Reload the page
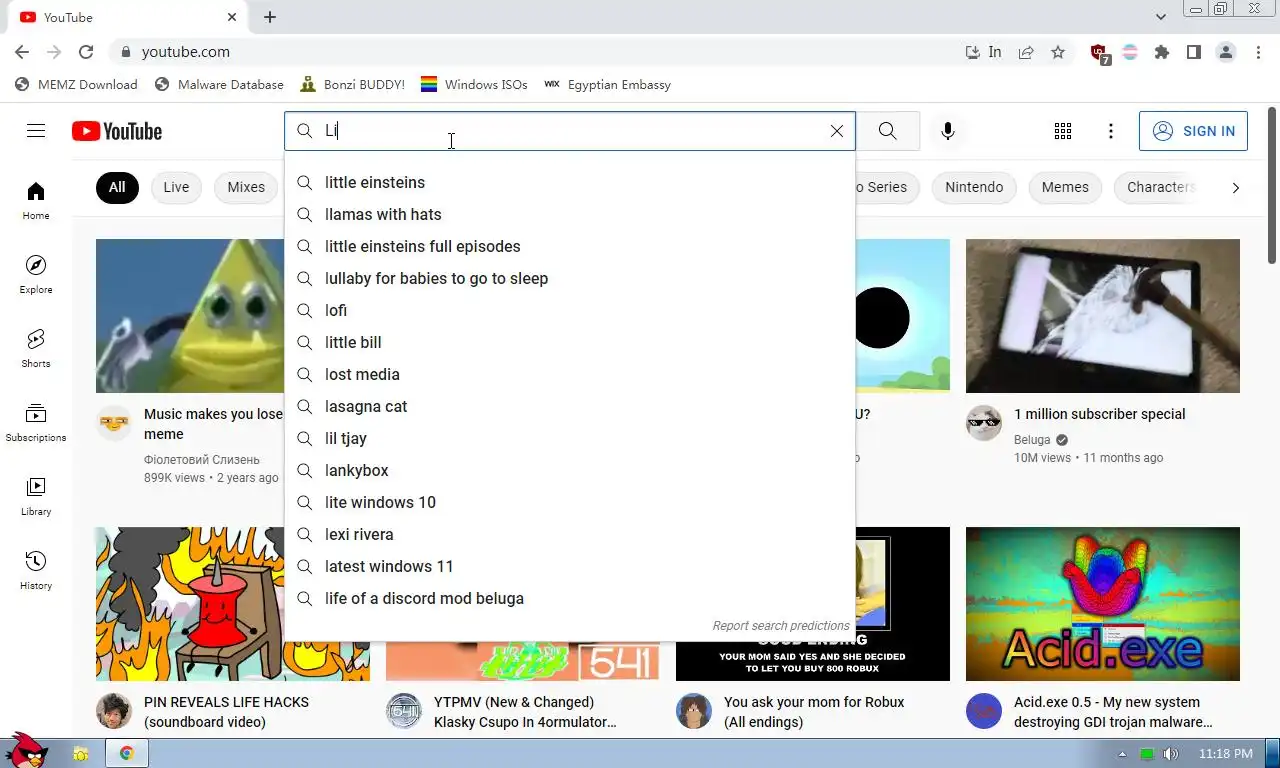This screenshot has height=768, width=1280. (x=86, y=52)
